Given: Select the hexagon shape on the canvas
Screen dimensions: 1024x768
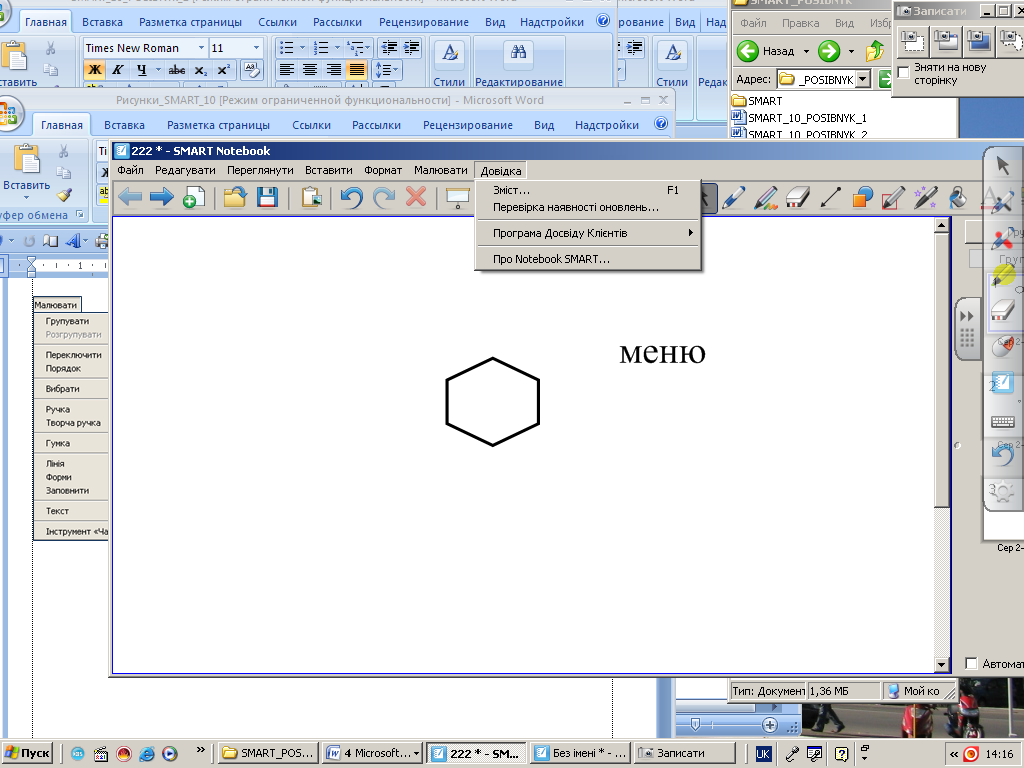Looking at the screenshot, I should point(492,401).
